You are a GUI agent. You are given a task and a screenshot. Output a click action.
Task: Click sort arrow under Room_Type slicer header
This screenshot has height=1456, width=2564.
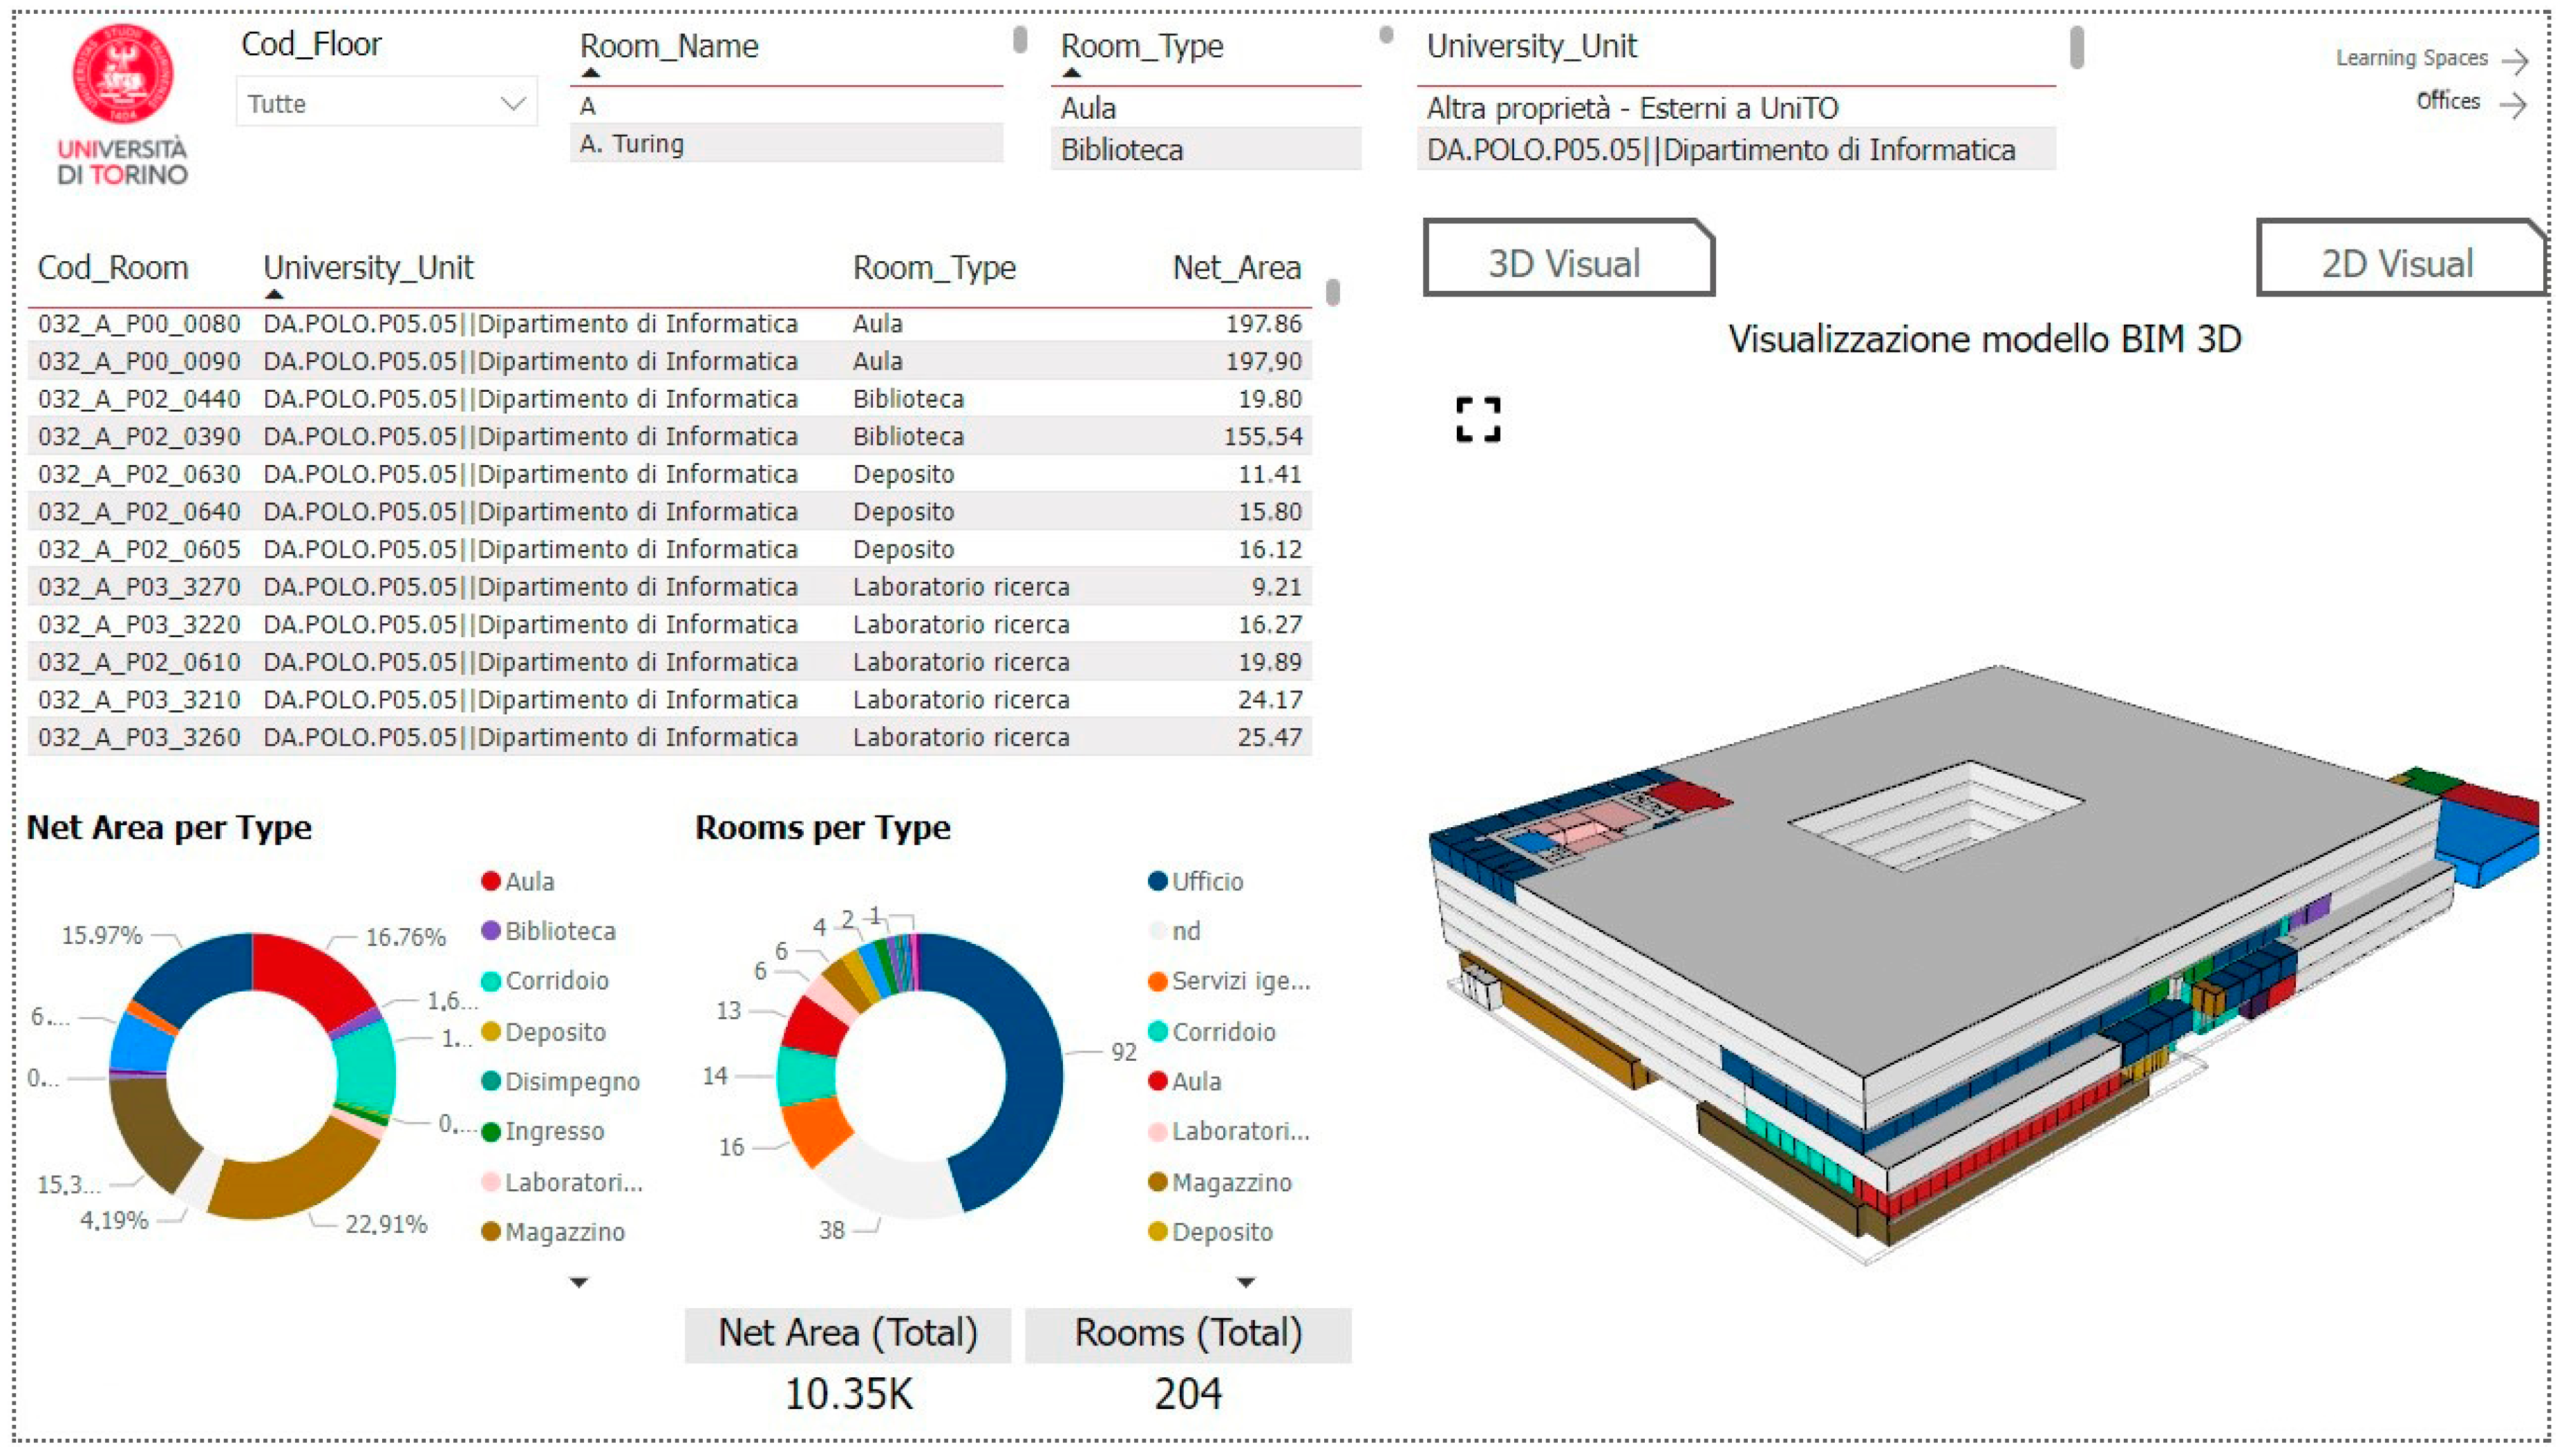(x=1071, y=73)
